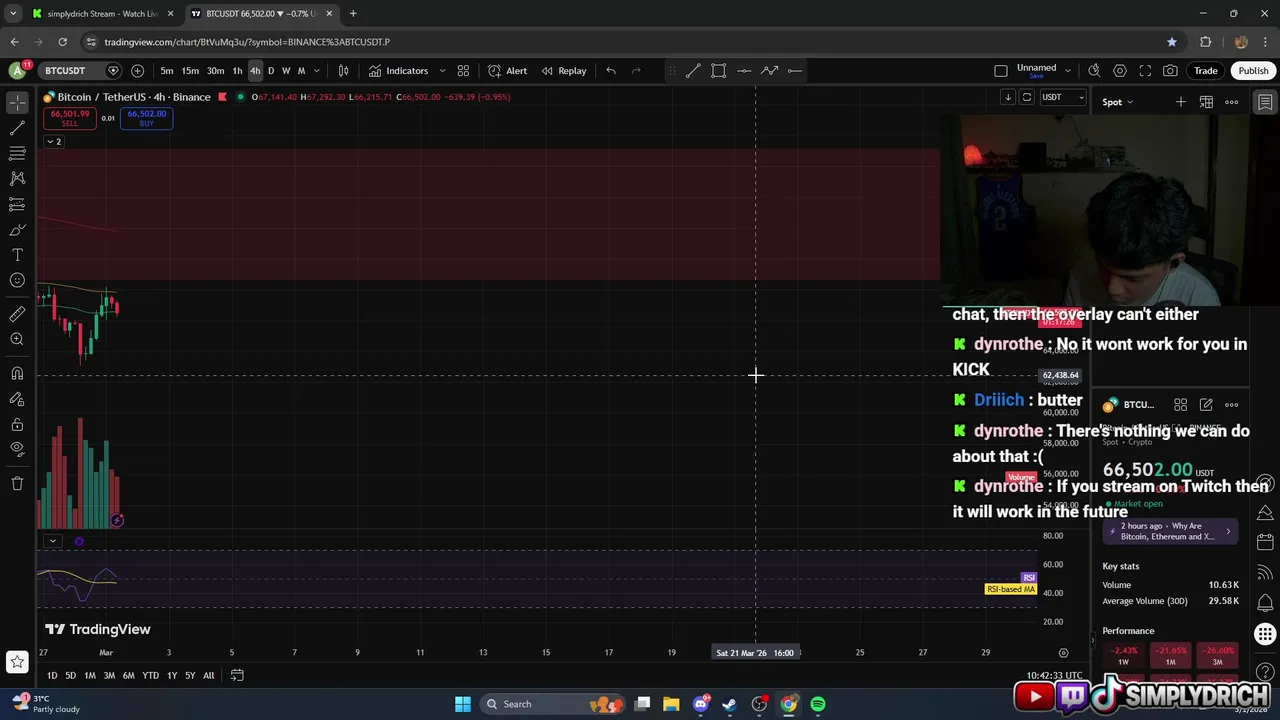Publish the chart idea
Image resolution: width=1280 pixels, height=720 pixels.
pyautogui.click(x=1253, y=71)
